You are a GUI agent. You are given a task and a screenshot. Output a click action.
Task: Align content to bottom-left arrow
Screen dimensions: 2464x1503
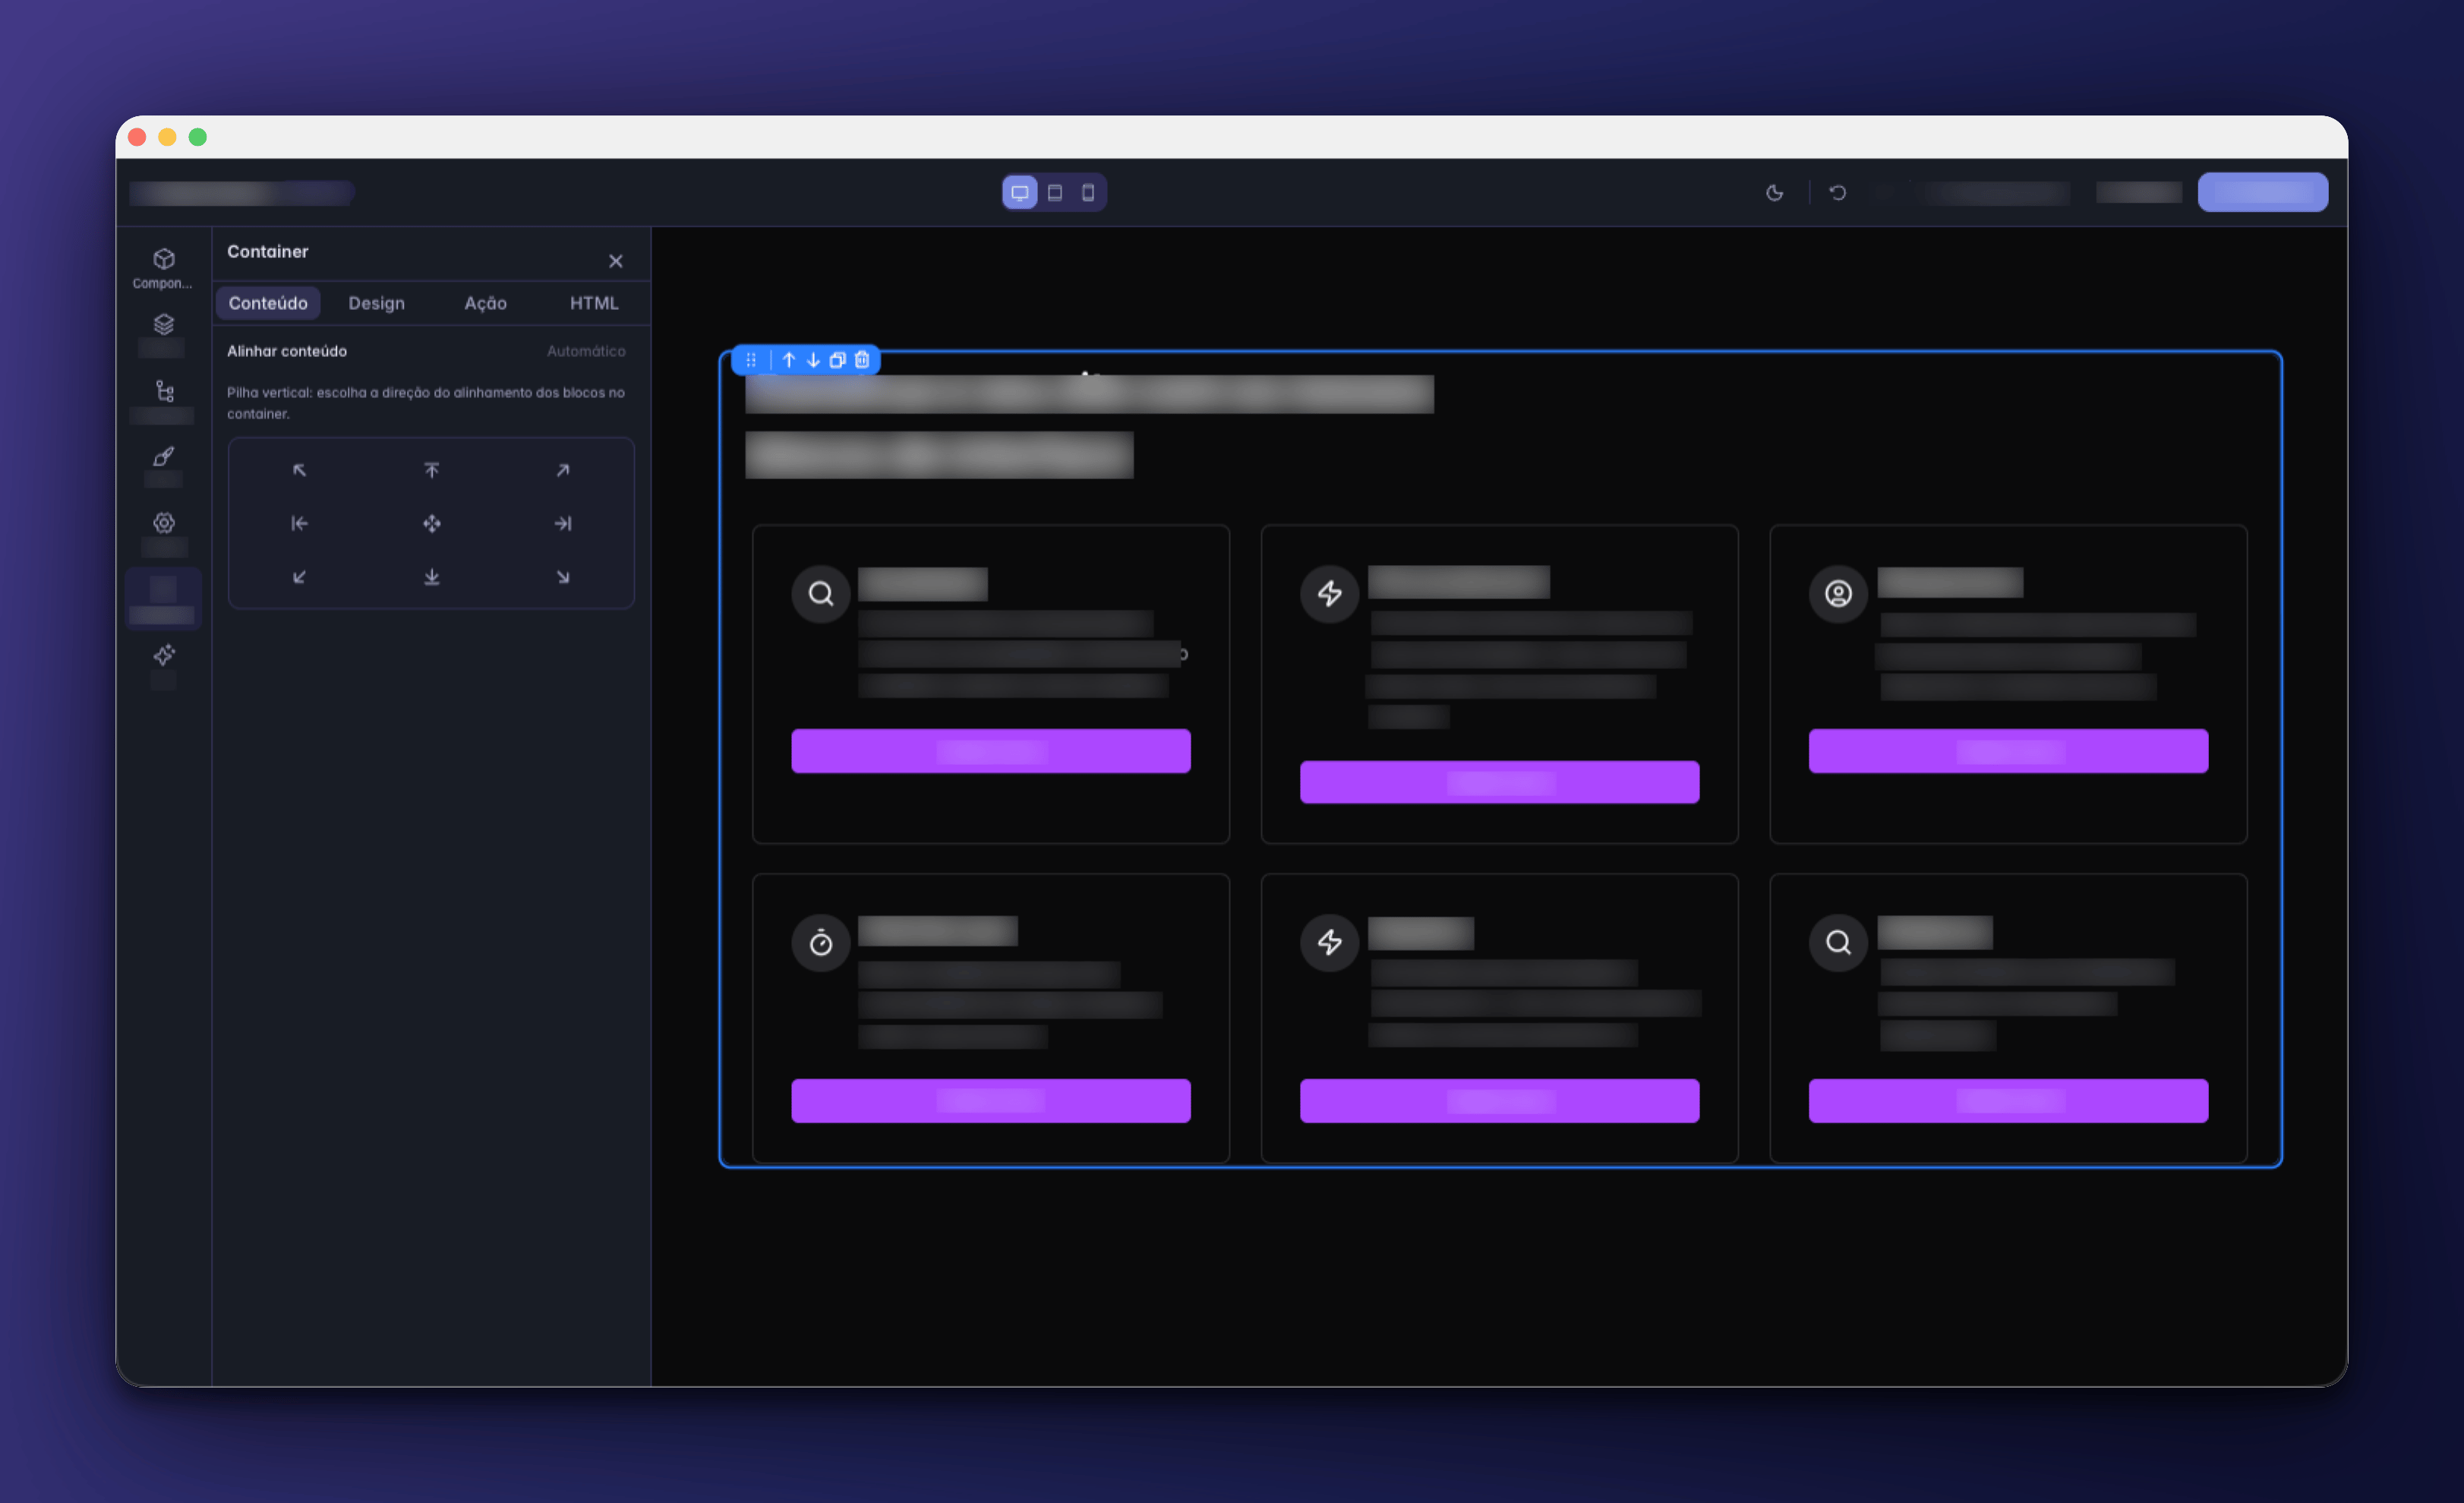pos(299,576)
